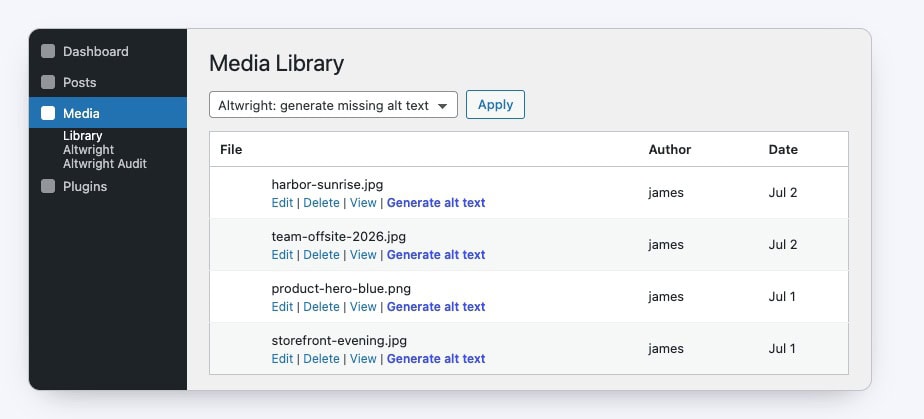924x419 pixels.
Task: Click the File column header
Action: click(231, 150)
